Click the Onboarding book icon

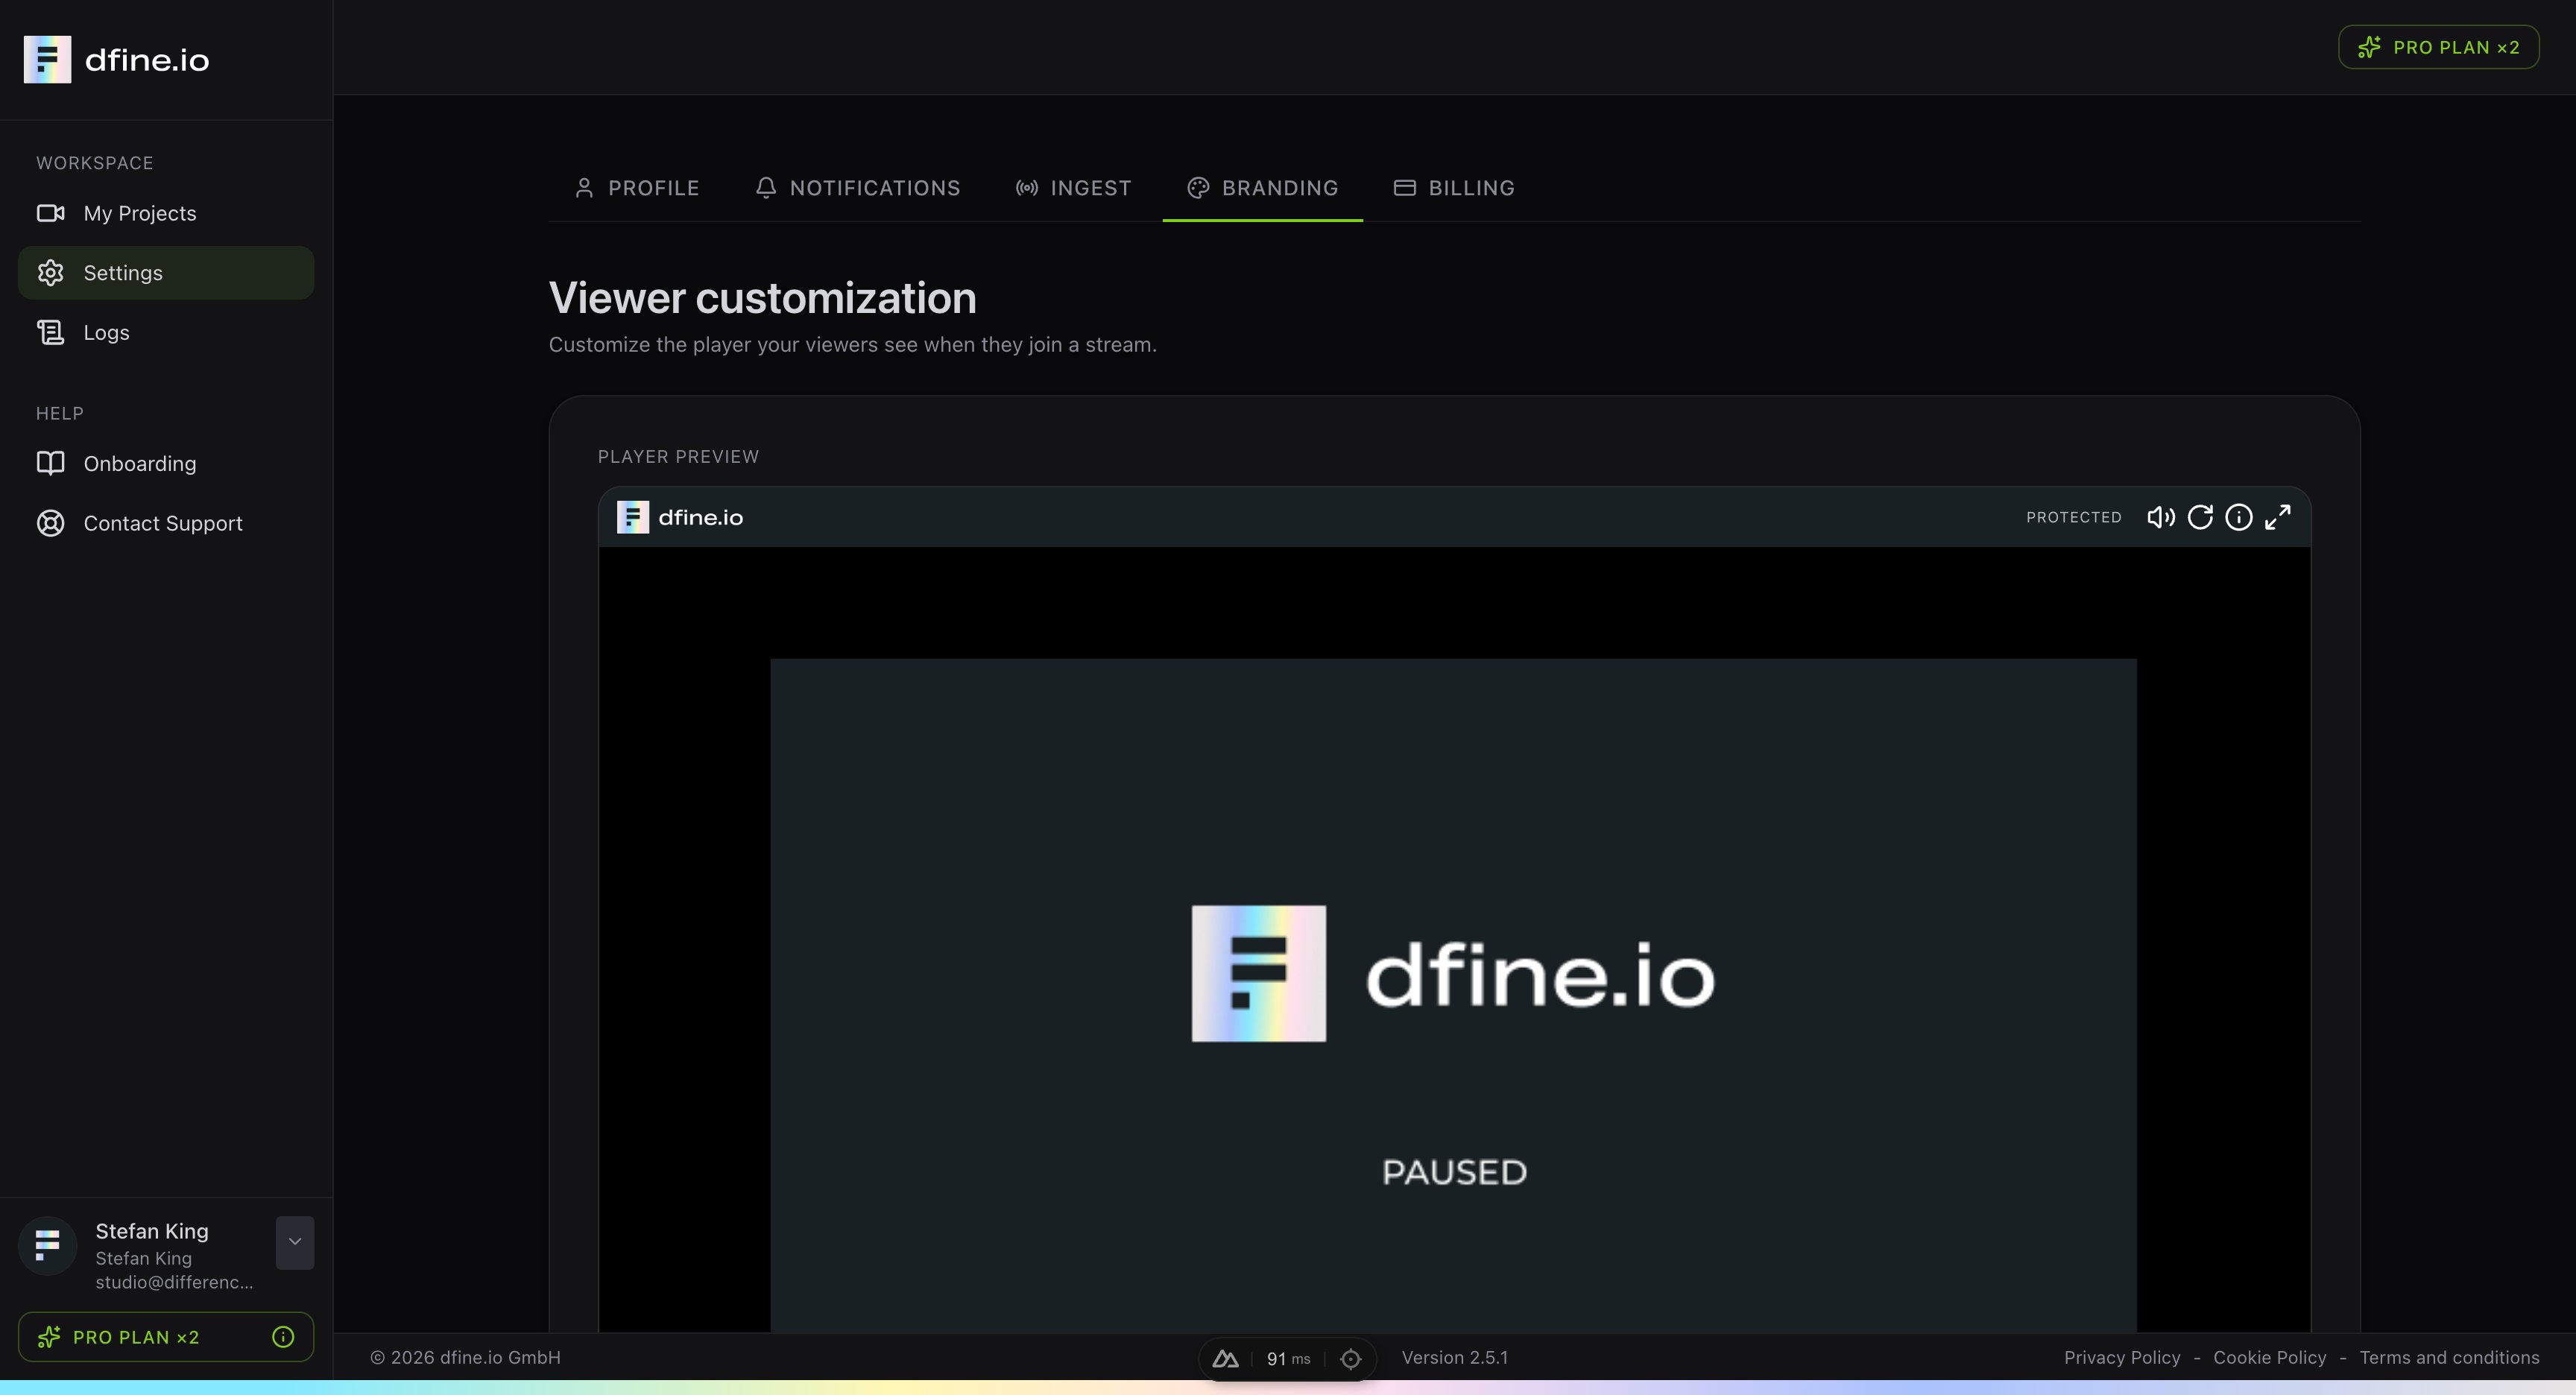point(50,463)
